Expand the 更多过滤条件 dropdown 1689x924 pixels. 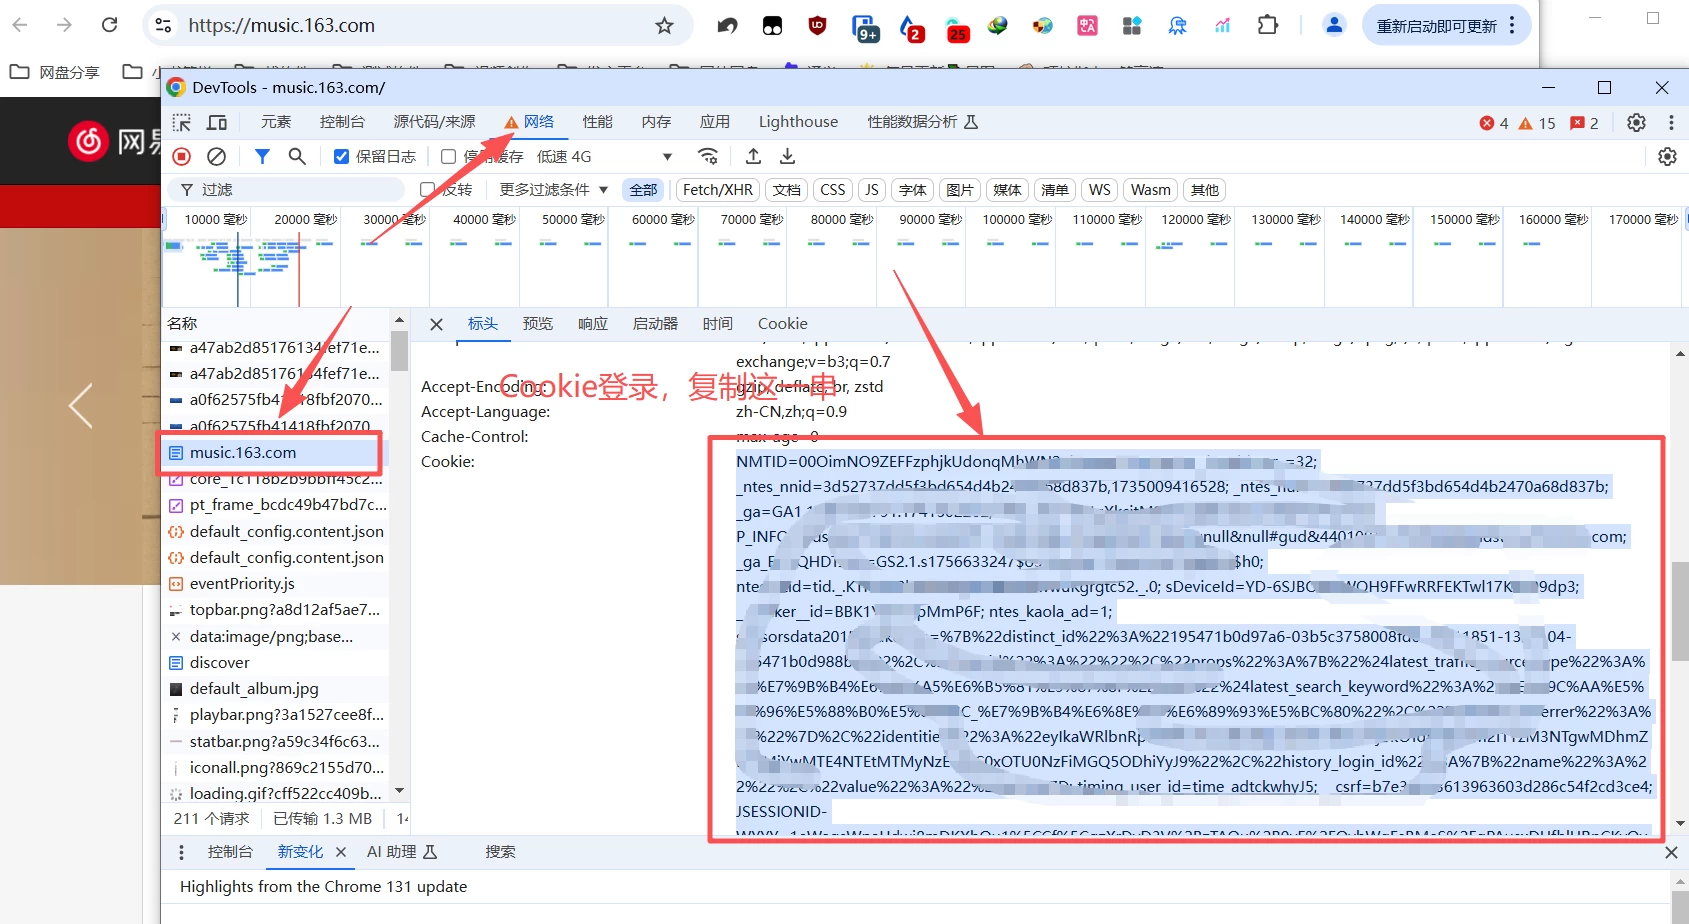tap(553, 190)
